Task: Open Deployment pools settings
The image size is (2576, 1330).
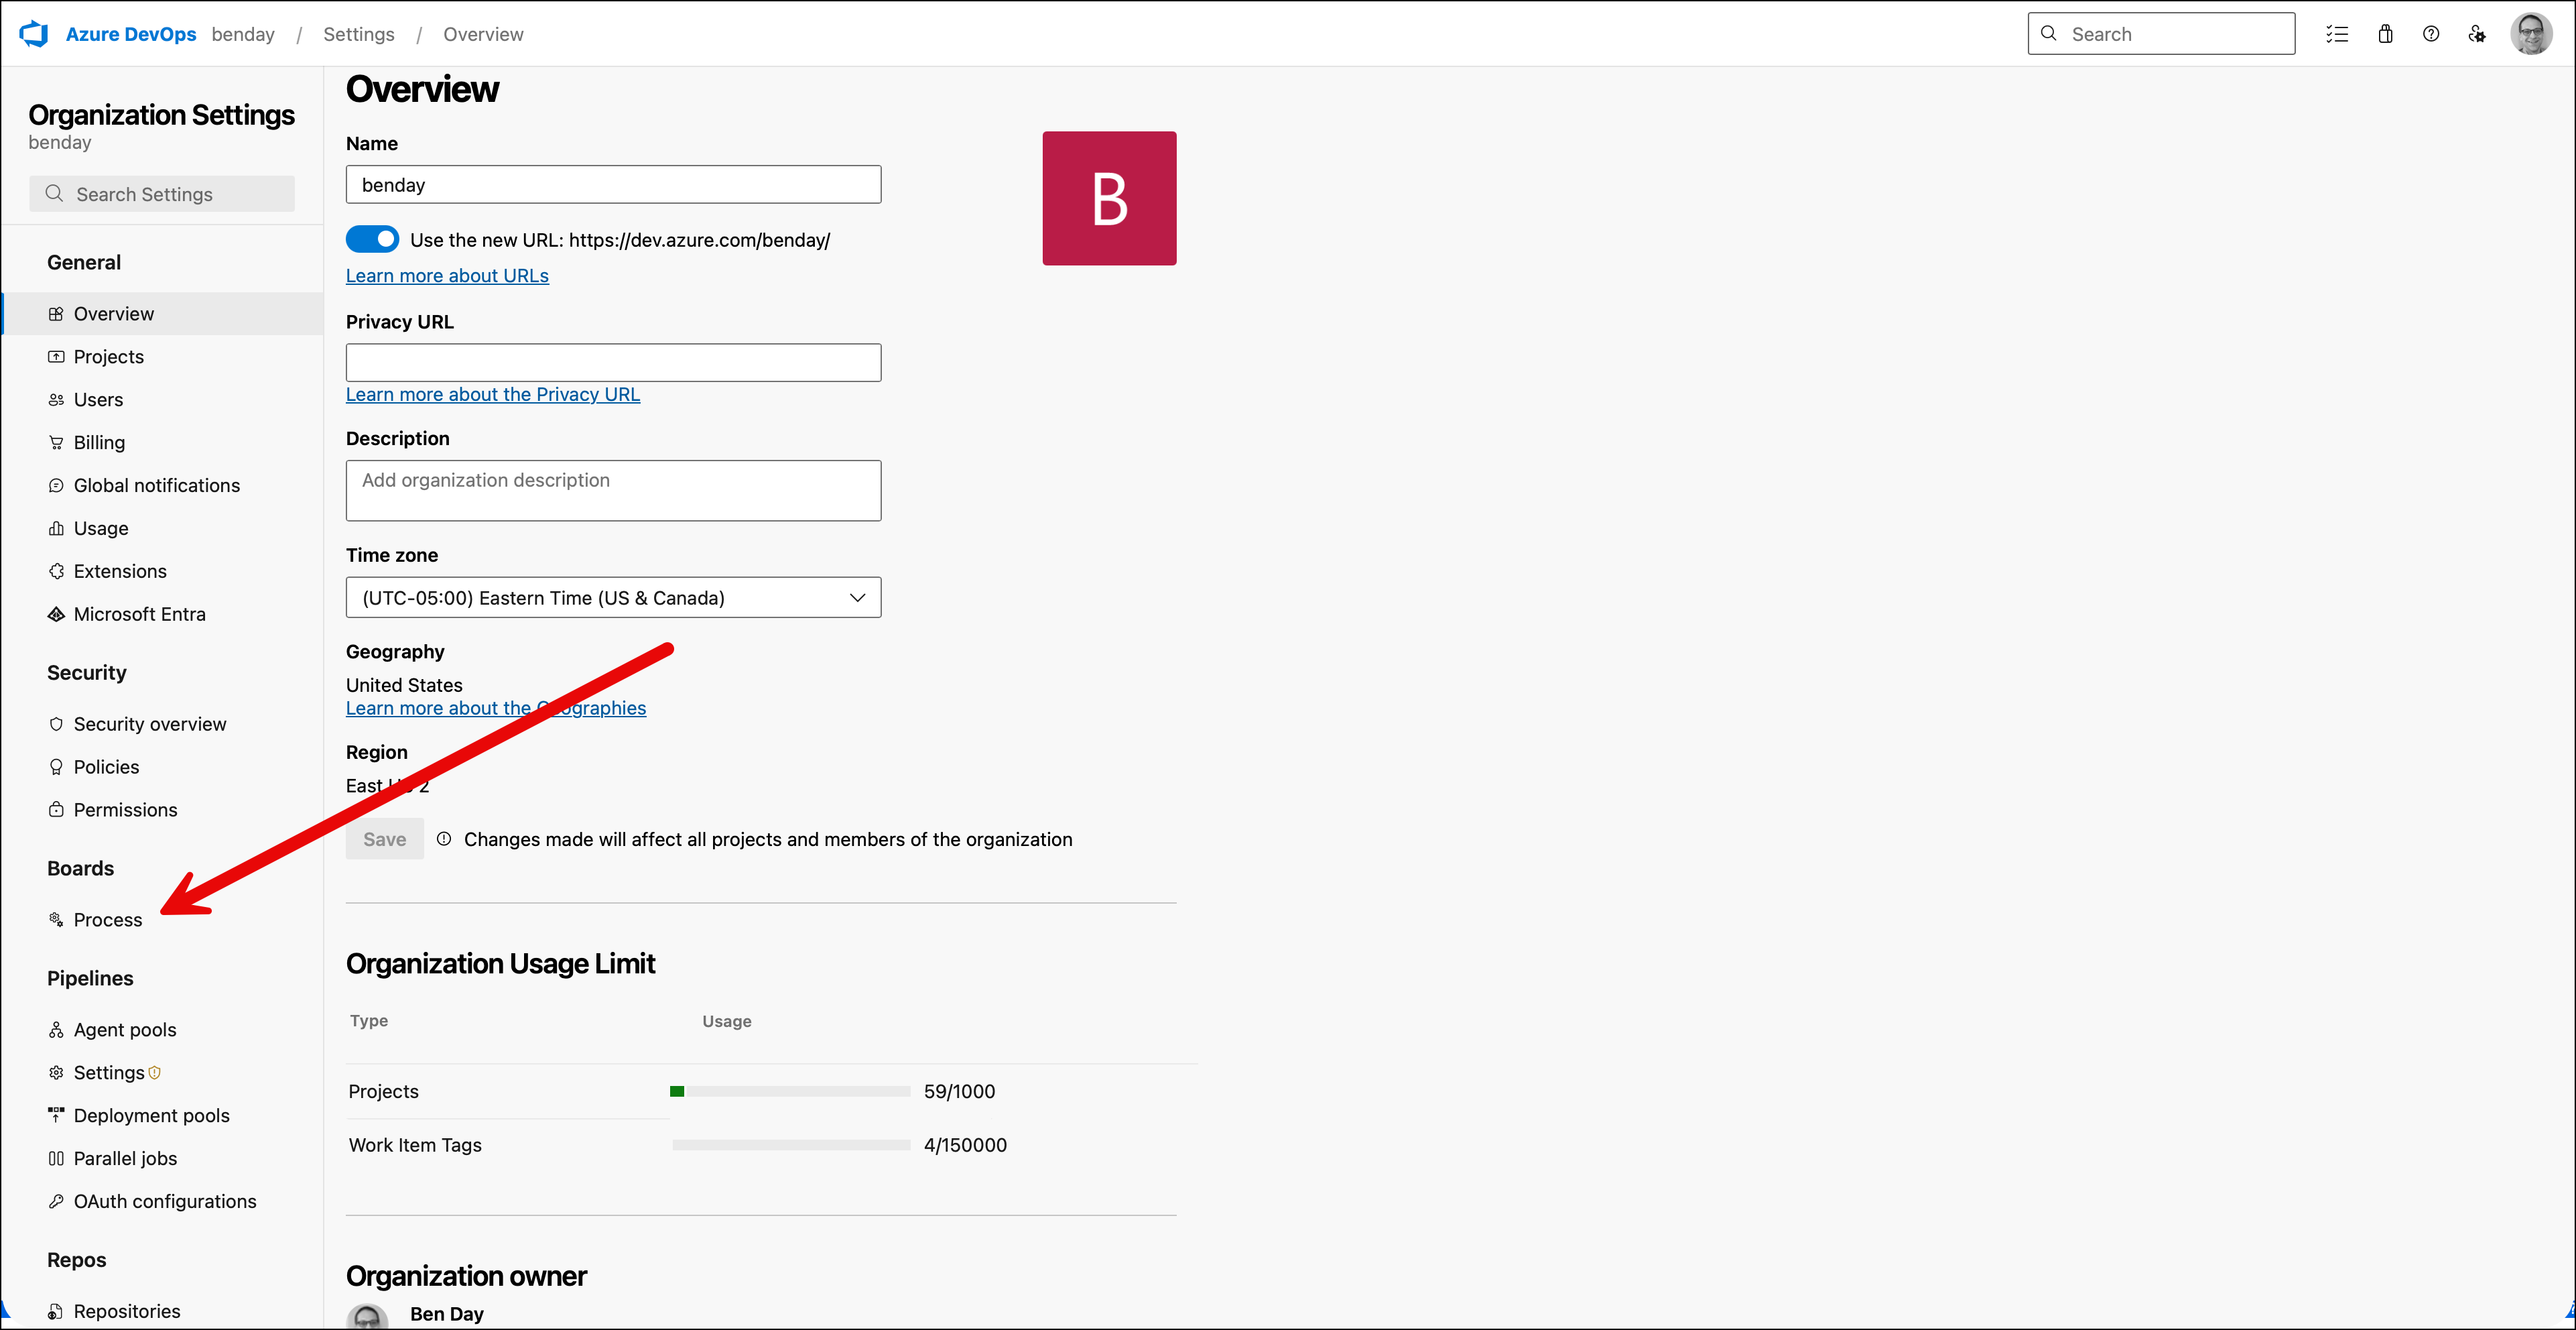Action: [x=151, y=1115]
